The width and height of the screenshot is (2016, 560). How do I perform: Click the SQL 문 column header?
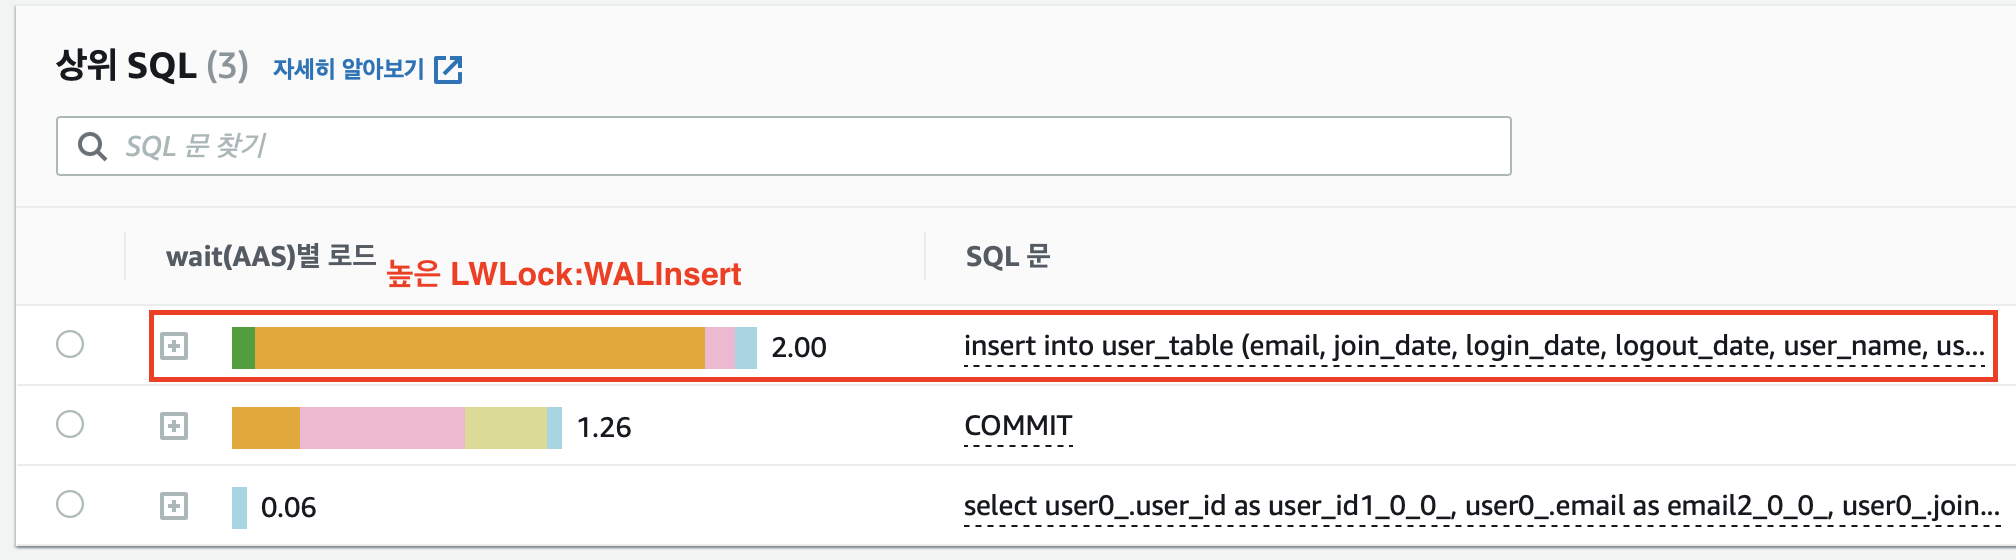[x=1008, y=256]
